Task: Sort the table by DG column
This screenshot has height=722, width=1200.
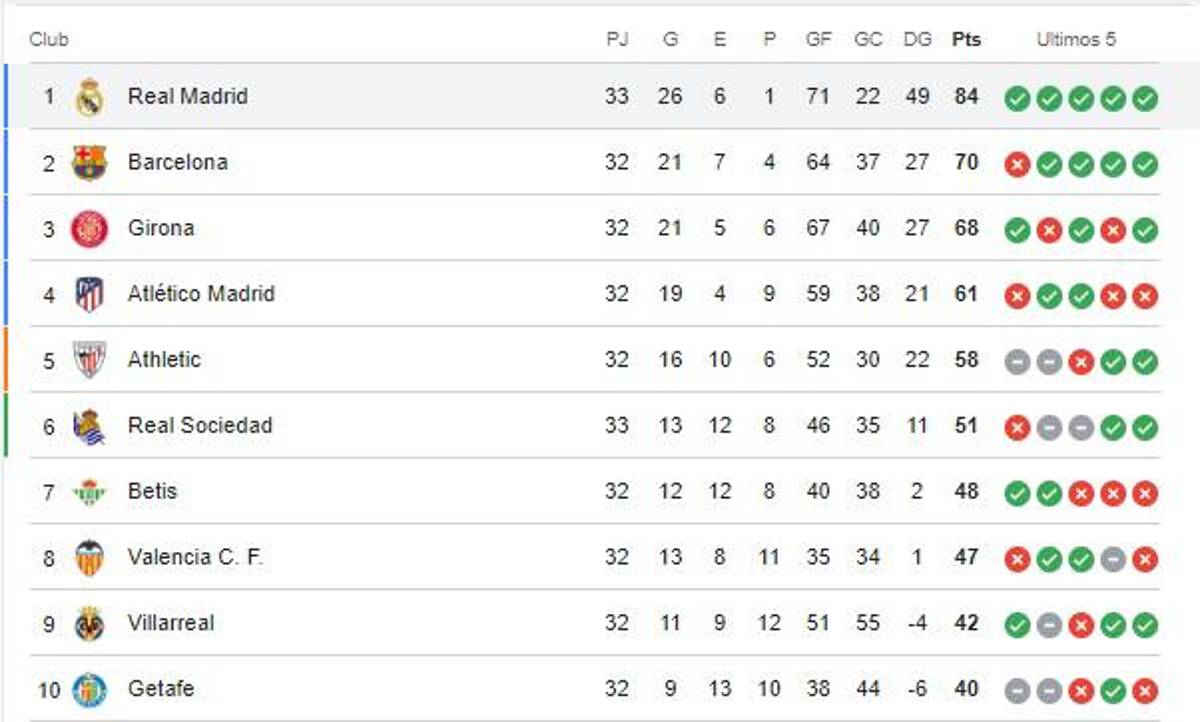Action: click(x=916, y=40)
